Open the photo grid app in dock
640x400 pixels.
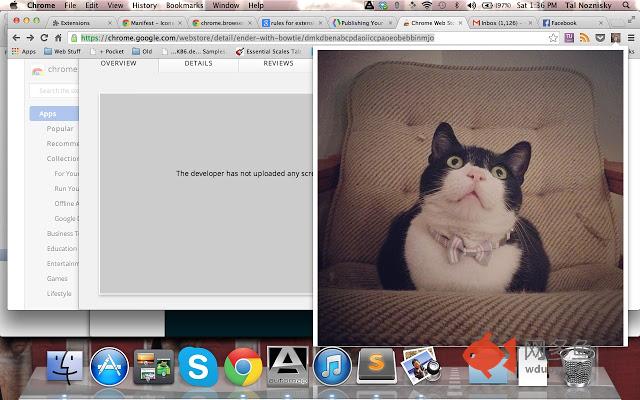click(x=153, y=367)
